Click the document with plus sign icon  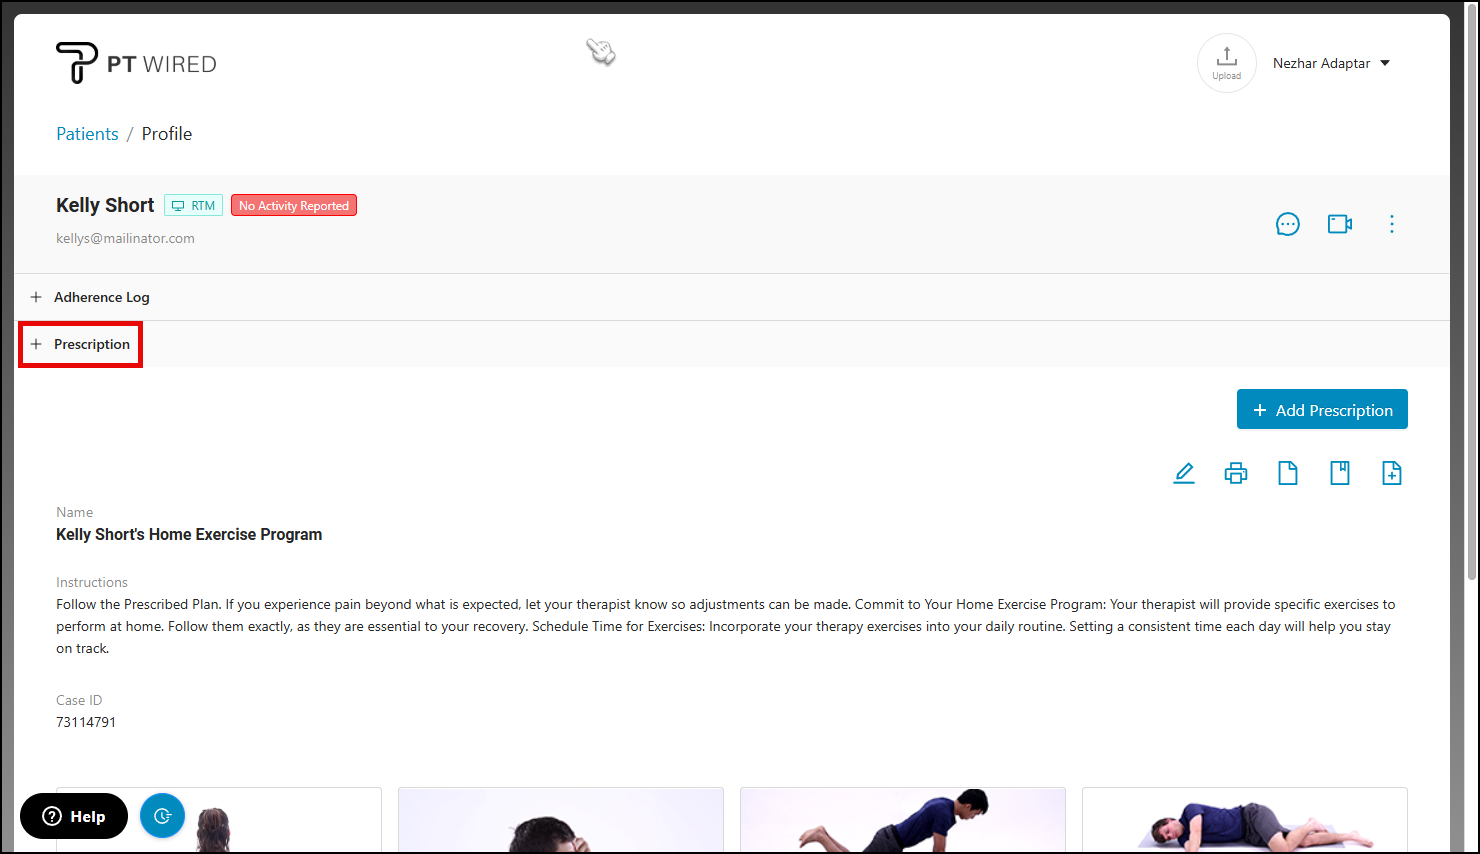point(1392,473)
